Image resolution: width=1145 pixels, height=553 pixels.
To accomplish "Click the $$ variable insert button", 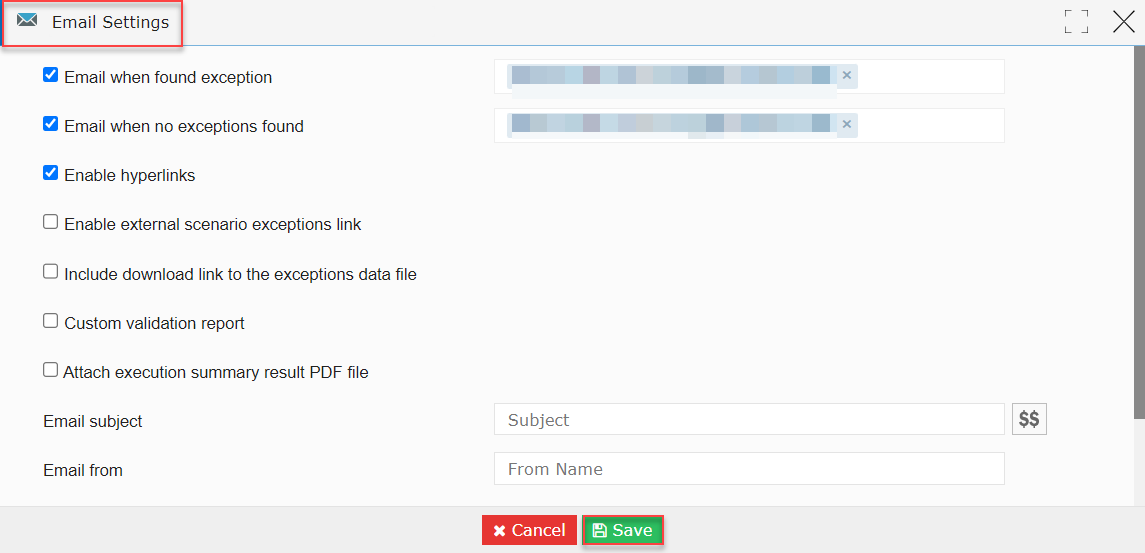I will tap(1029, 419).
